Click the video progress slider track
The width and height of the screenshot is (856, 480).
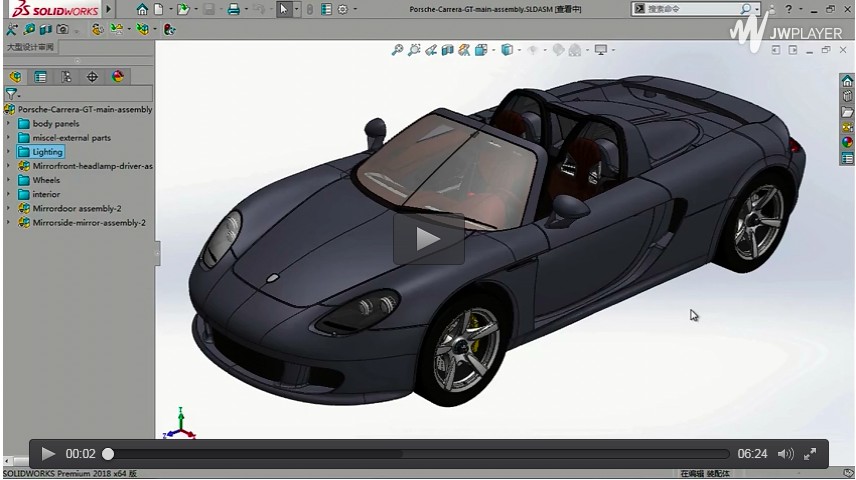click(420, 454)
